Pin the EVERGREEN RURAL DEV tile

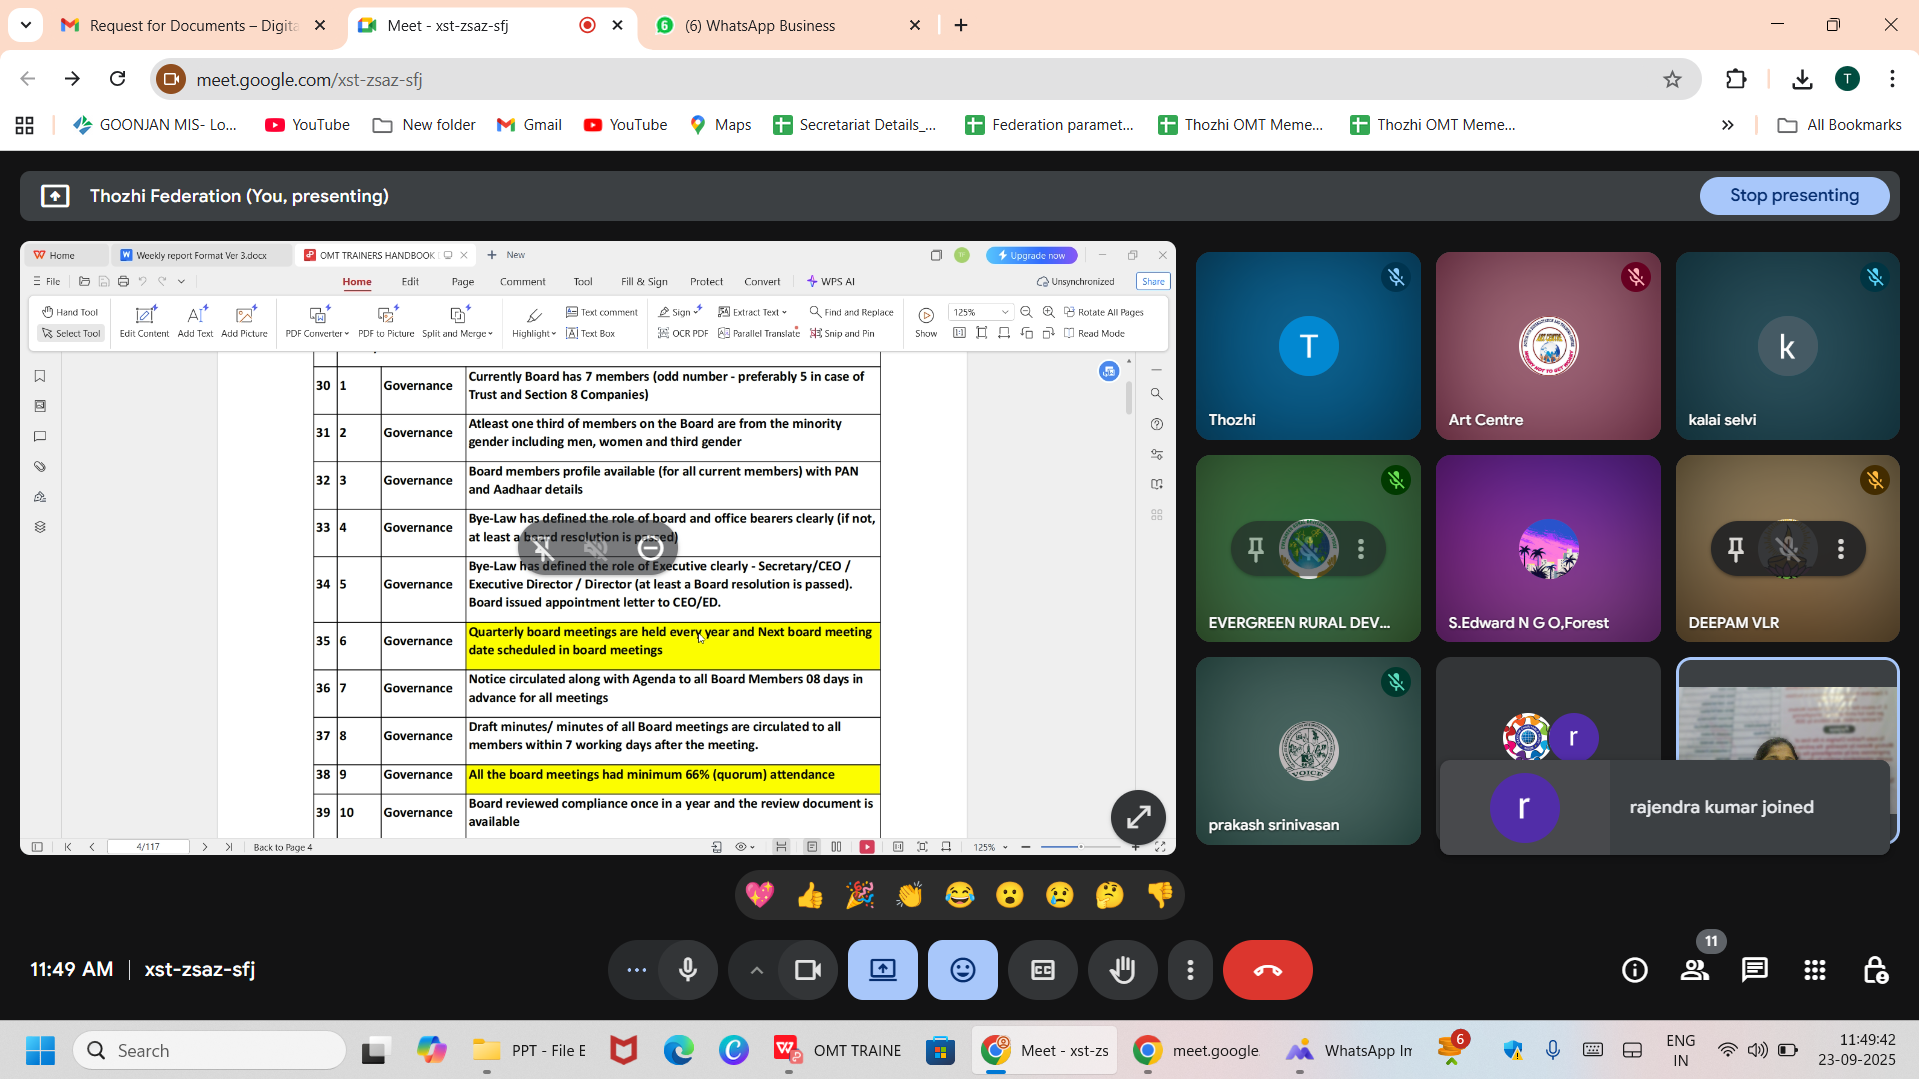pos(1256,548)
